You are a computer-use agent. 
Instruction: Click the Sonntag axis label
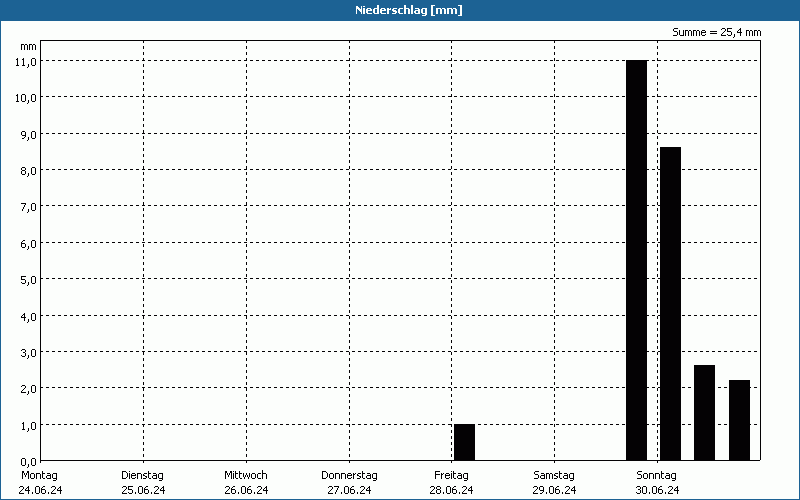tap(657, 476)
